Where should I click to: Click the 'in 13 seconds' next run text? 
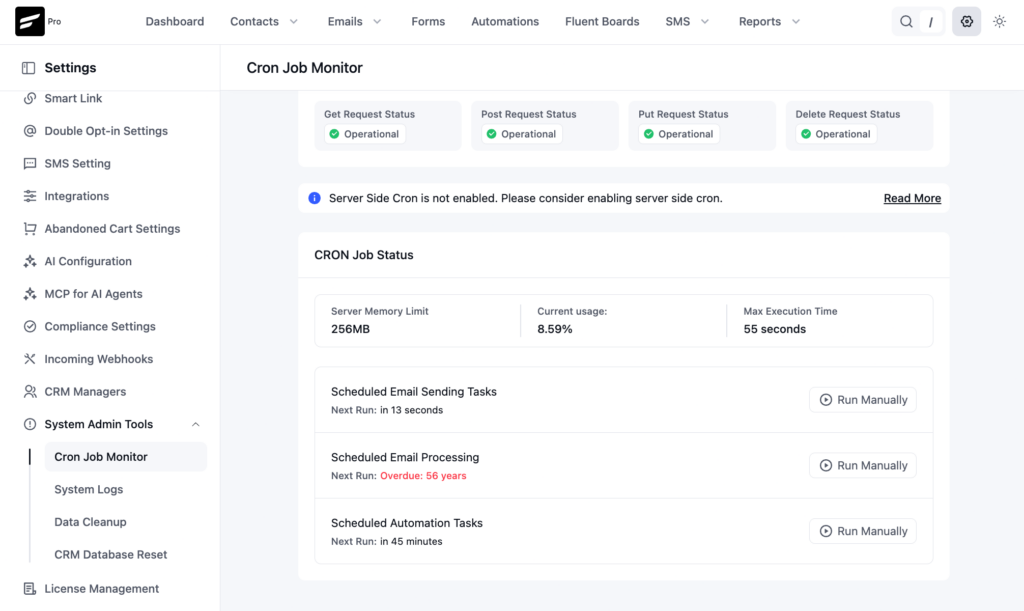[411, 411]
